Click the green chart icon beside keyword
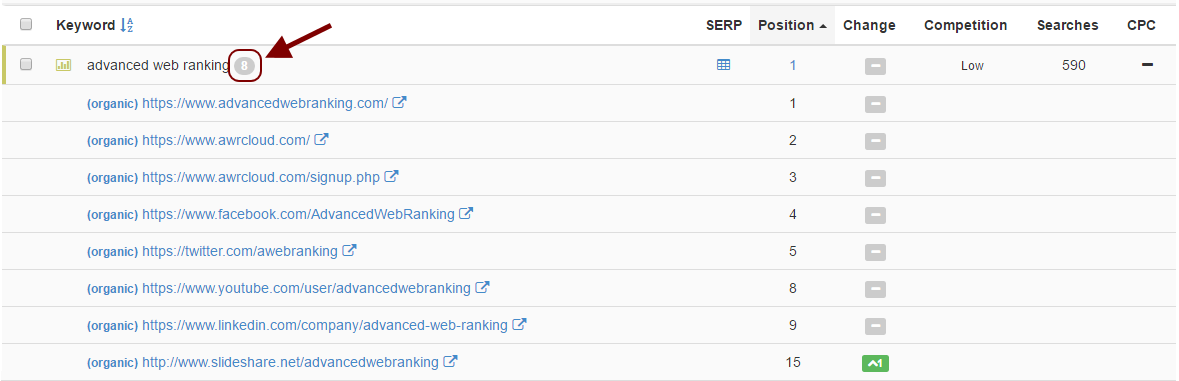Screen dimensions: 1179x381 (64, 65)
